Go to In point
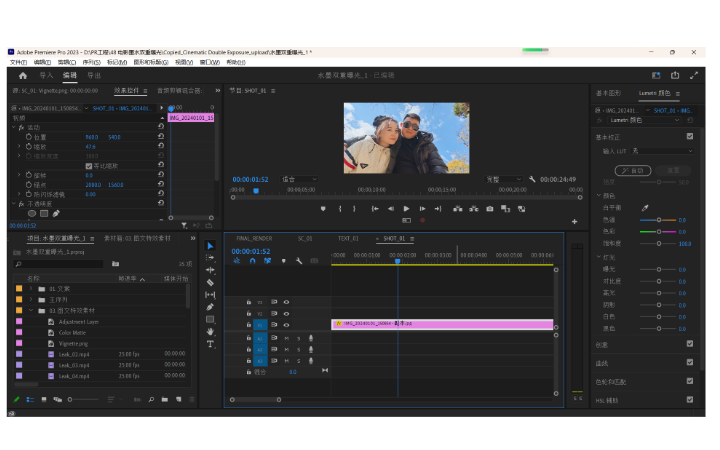The width and height of the screenshot is (720, 450). point(375,209)
